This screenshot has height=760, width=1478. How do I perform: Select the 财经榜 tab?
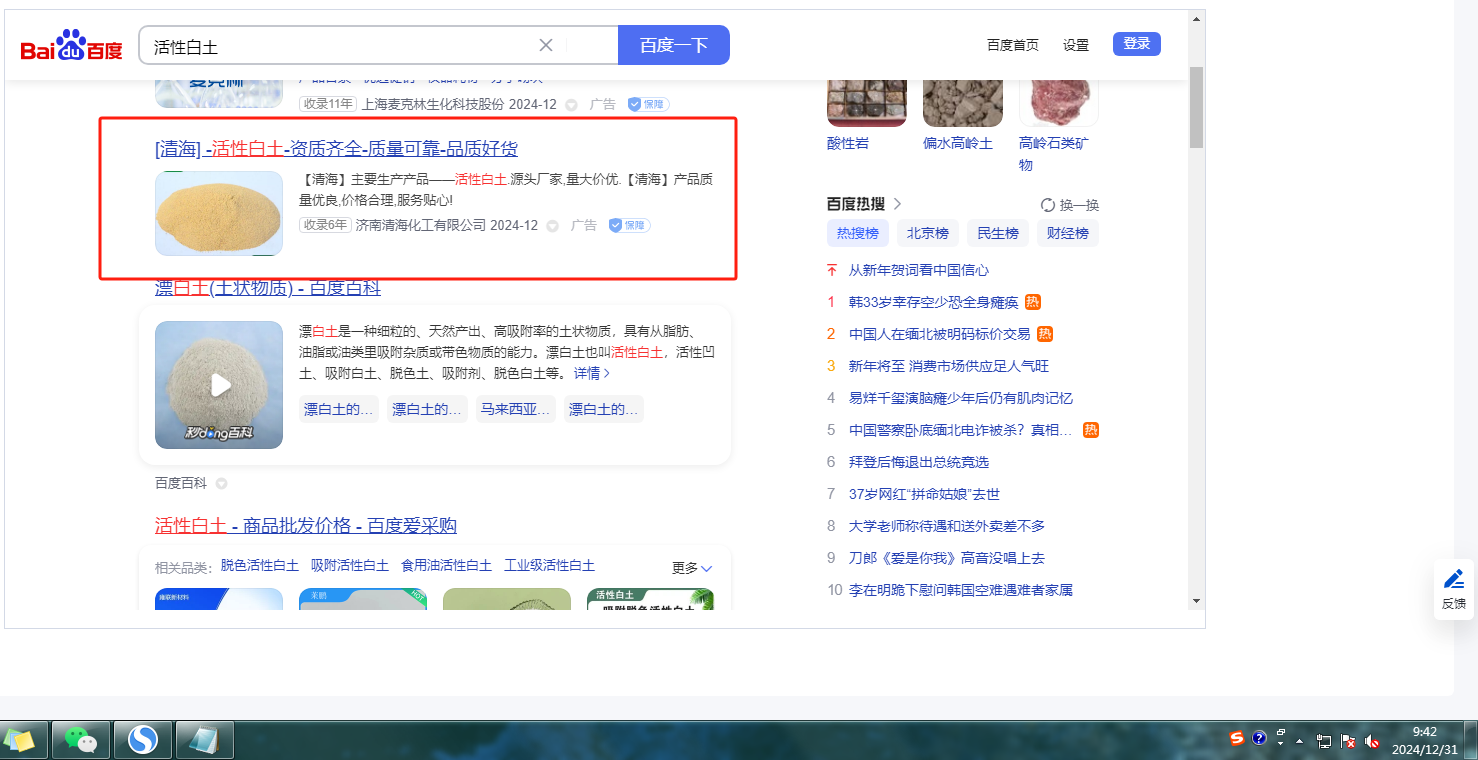[1067, 233]
